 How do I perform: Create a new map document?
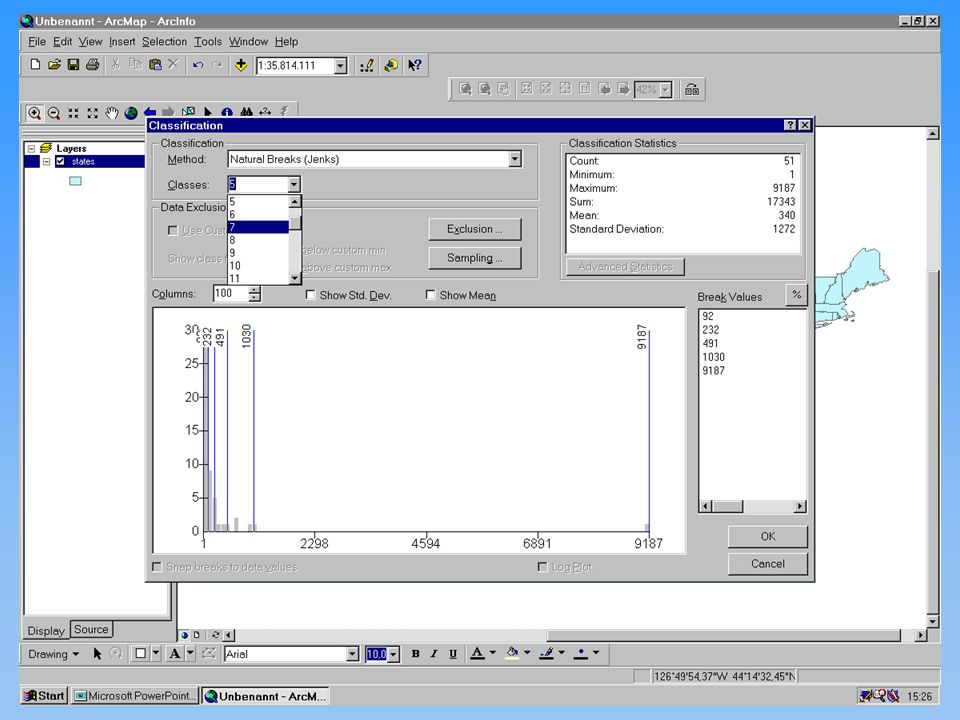[36, 65]
